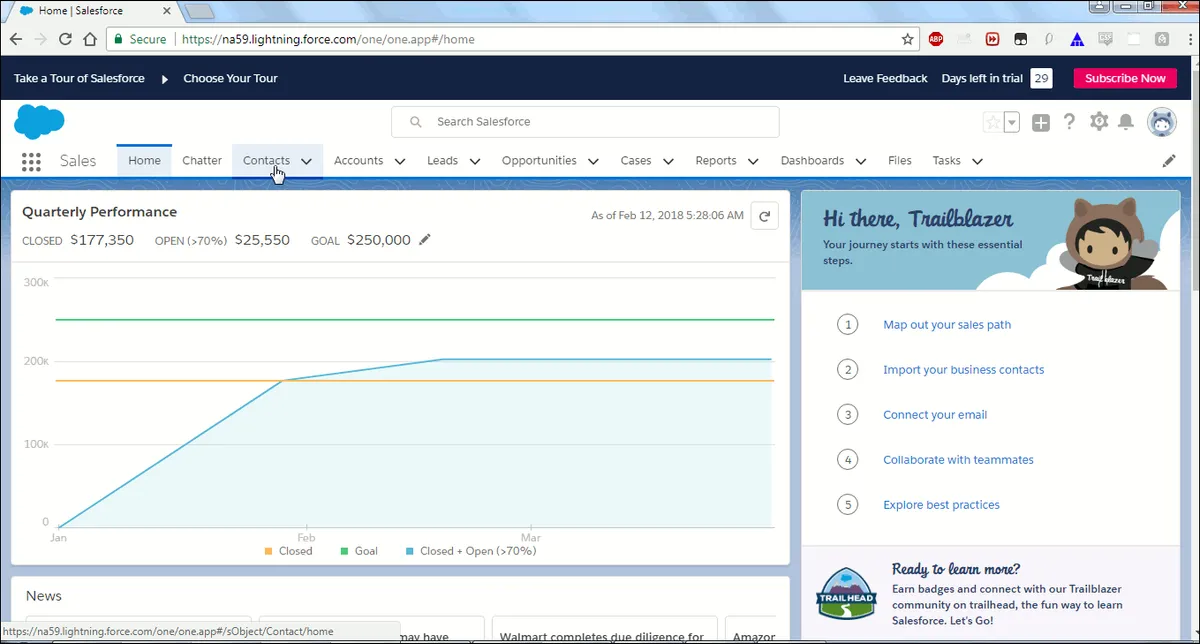Click Leave Feedback link

point(885,78)
